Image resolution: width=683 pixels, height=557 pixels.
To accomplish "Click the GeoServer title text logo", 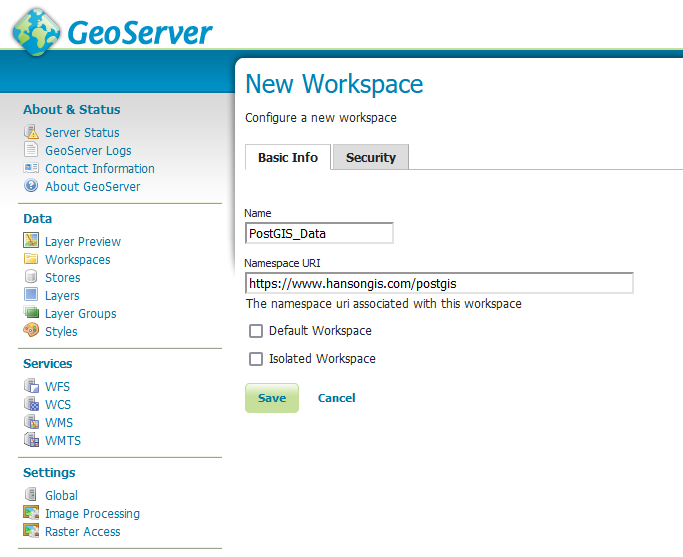I will pos(140,33).
